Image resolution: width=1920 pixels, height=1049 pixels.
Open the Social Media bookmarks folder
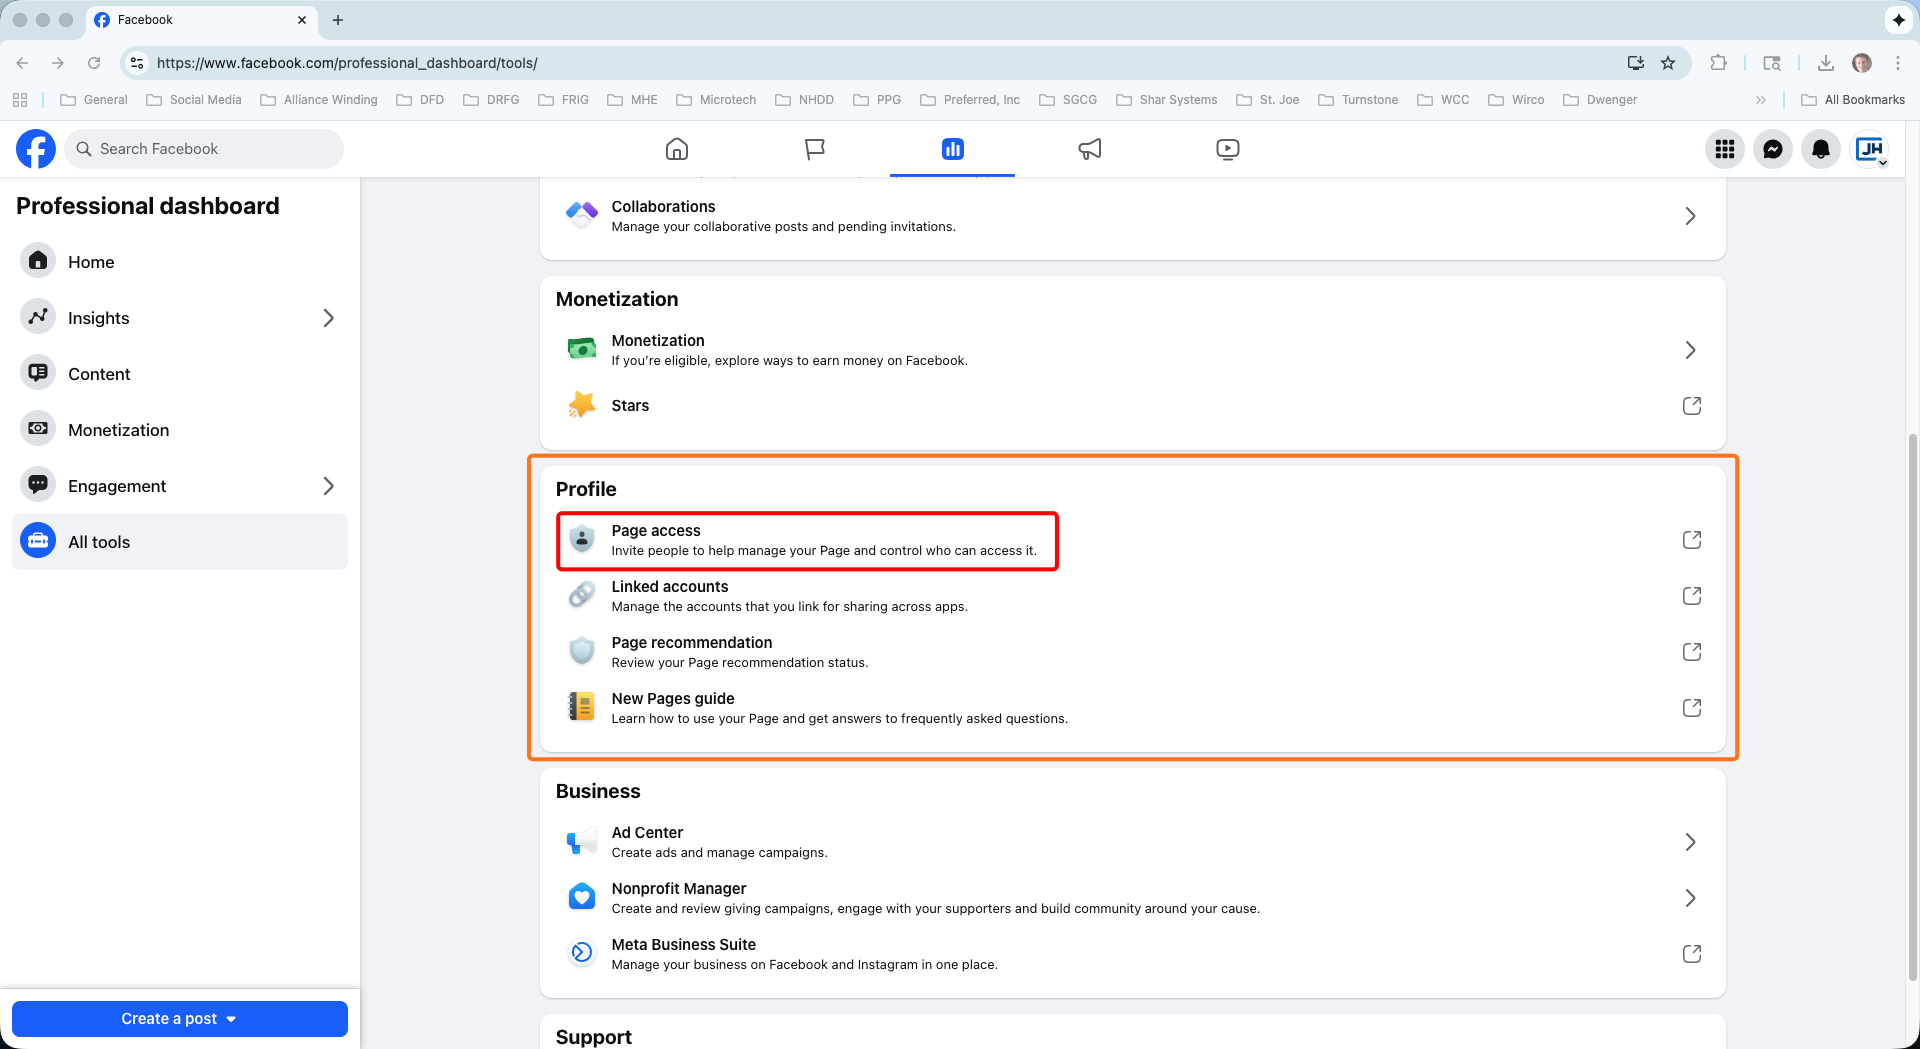click(194, 100)
